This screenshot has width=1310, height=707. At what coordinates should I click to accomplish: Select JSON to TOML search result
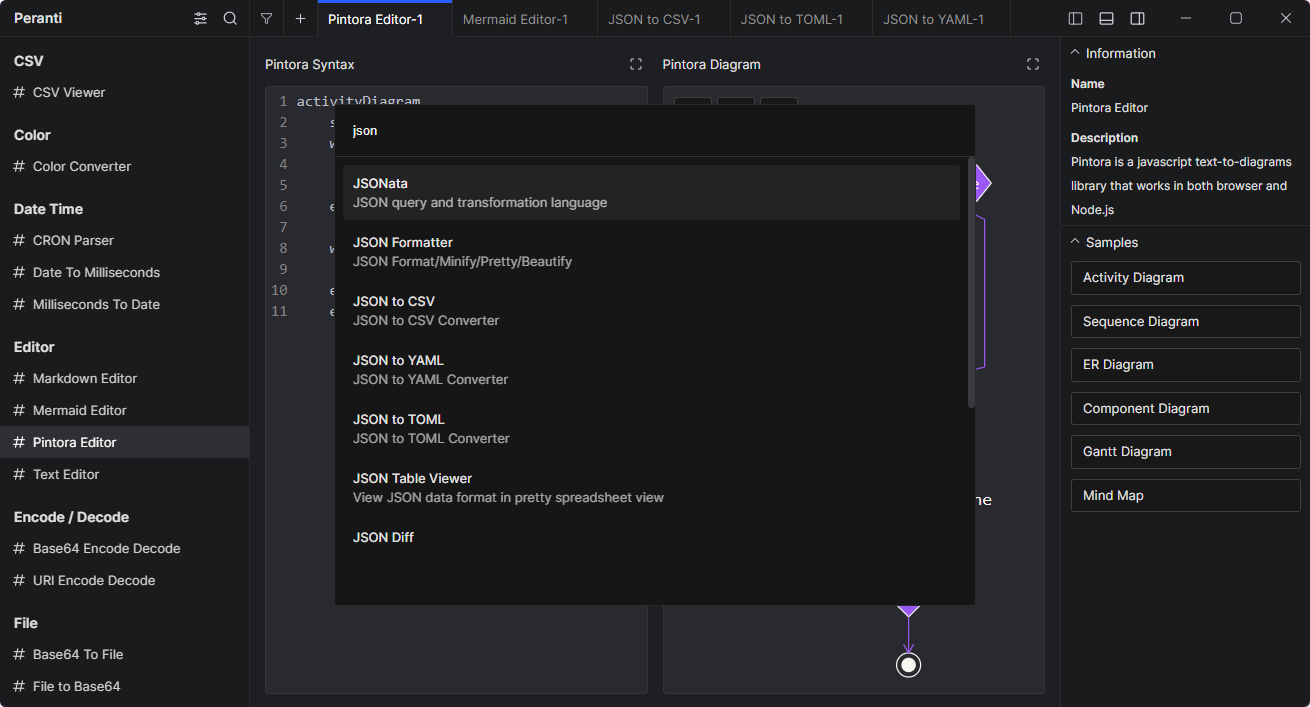tap(651, 428)
